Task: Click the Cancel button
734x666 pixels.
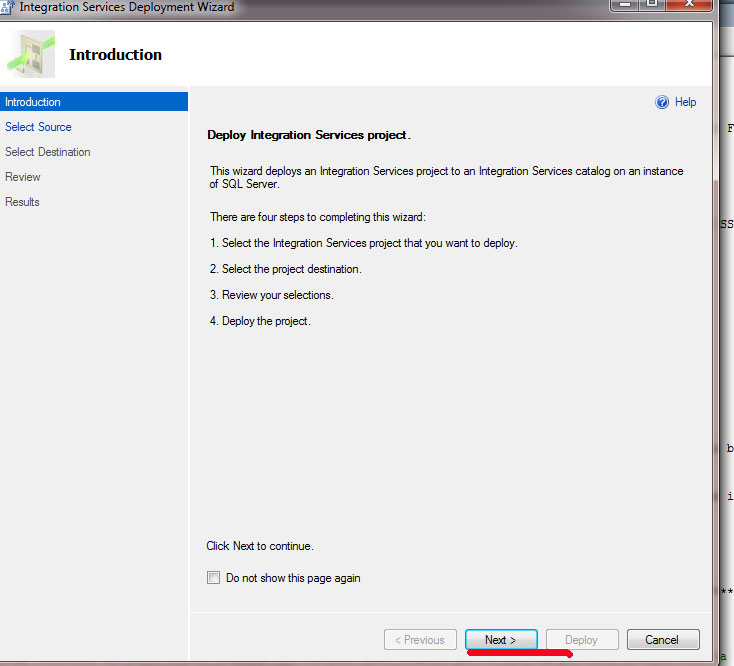Action: (663, 639)
